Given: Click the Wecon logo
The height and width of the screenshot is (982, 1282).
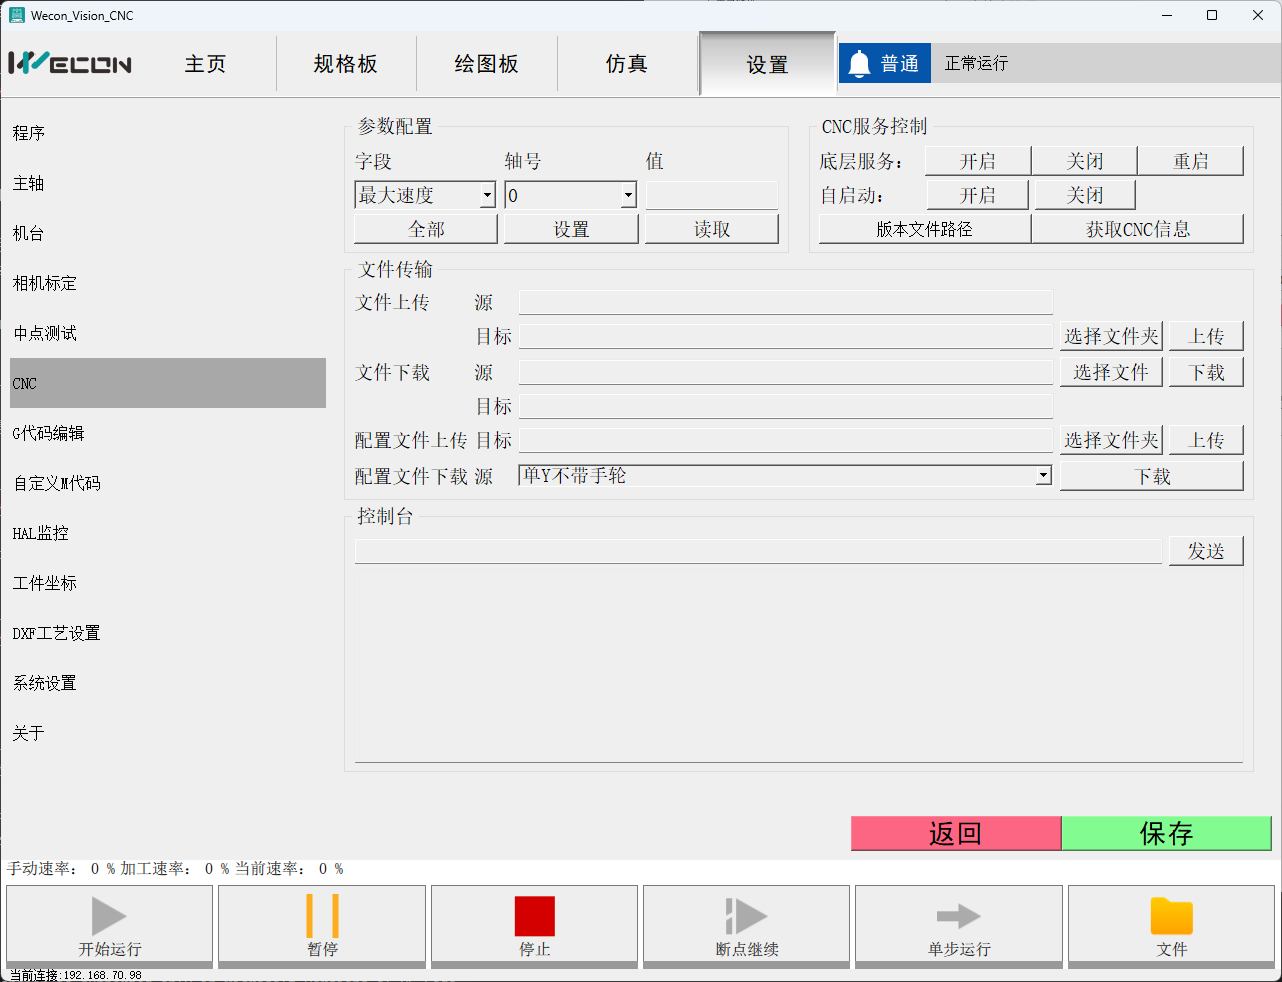Looking at the screenshot, I should tap(70, 64).
